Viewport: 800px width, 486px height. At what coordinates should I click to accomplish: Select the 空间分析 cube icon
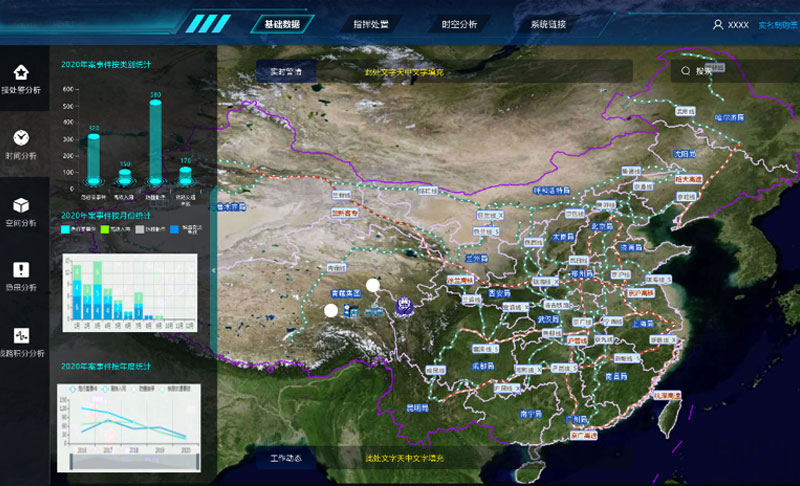(x=22, y=204)
